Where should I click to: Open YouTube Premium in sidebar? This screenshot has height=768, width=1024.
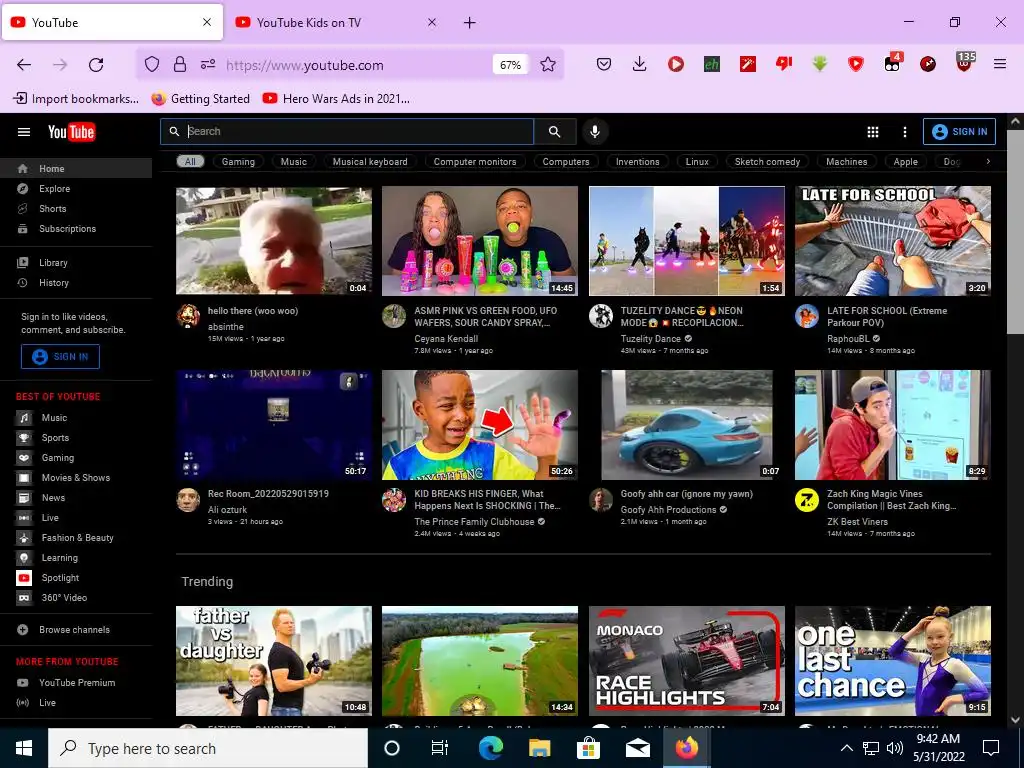click(x=76, y=682)
